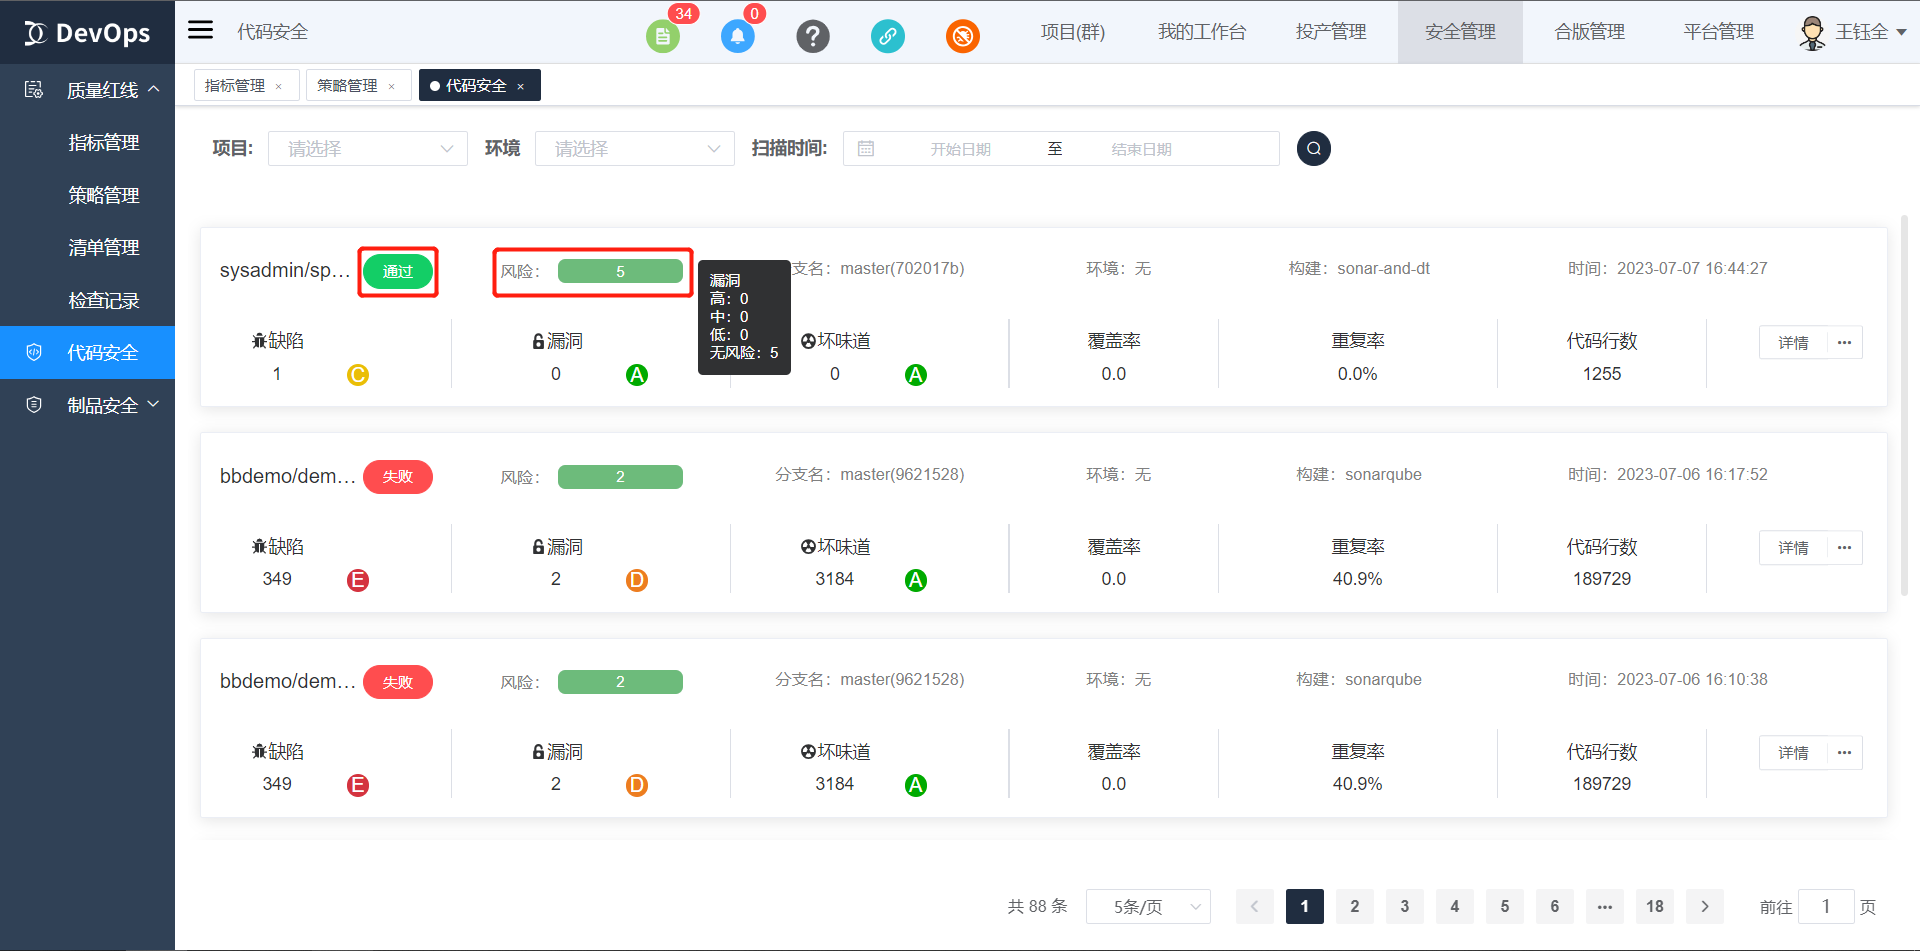Open the question mark help icon
The width and height of the screenshot is (1920, 951).
pos(812,37)
